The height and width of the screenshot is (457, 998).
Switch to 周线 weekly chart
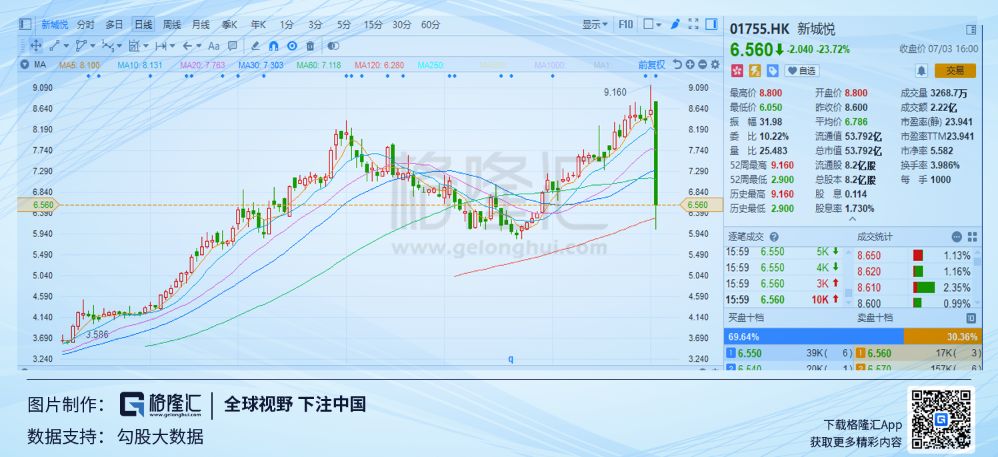[x=172, y=25]
